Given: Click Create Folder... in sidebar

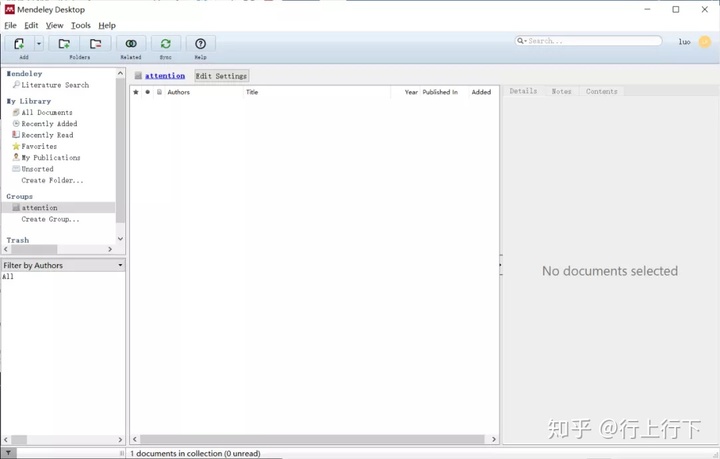Looking at the screenshot, I should coord(52,180).
